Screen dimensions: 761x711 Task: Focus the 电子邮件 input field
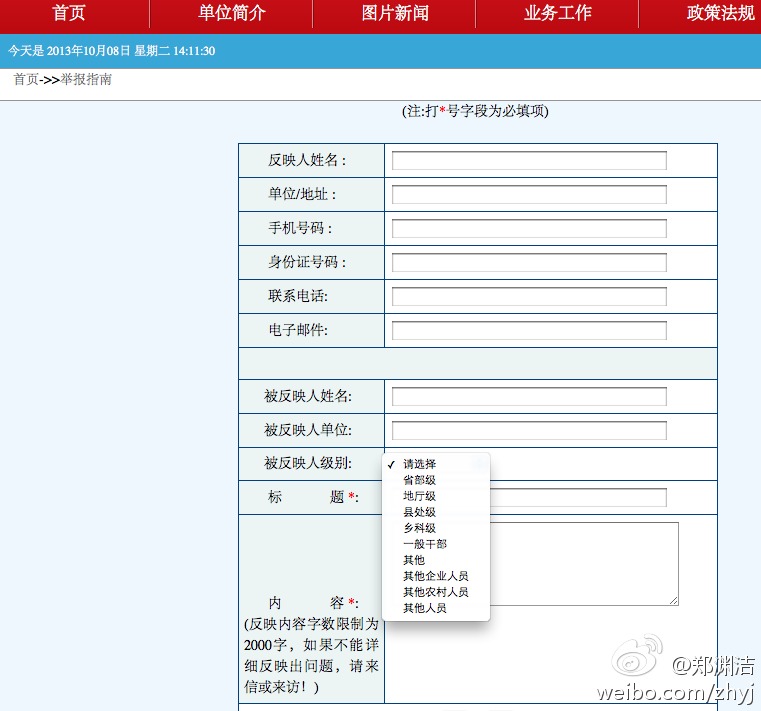529,331
